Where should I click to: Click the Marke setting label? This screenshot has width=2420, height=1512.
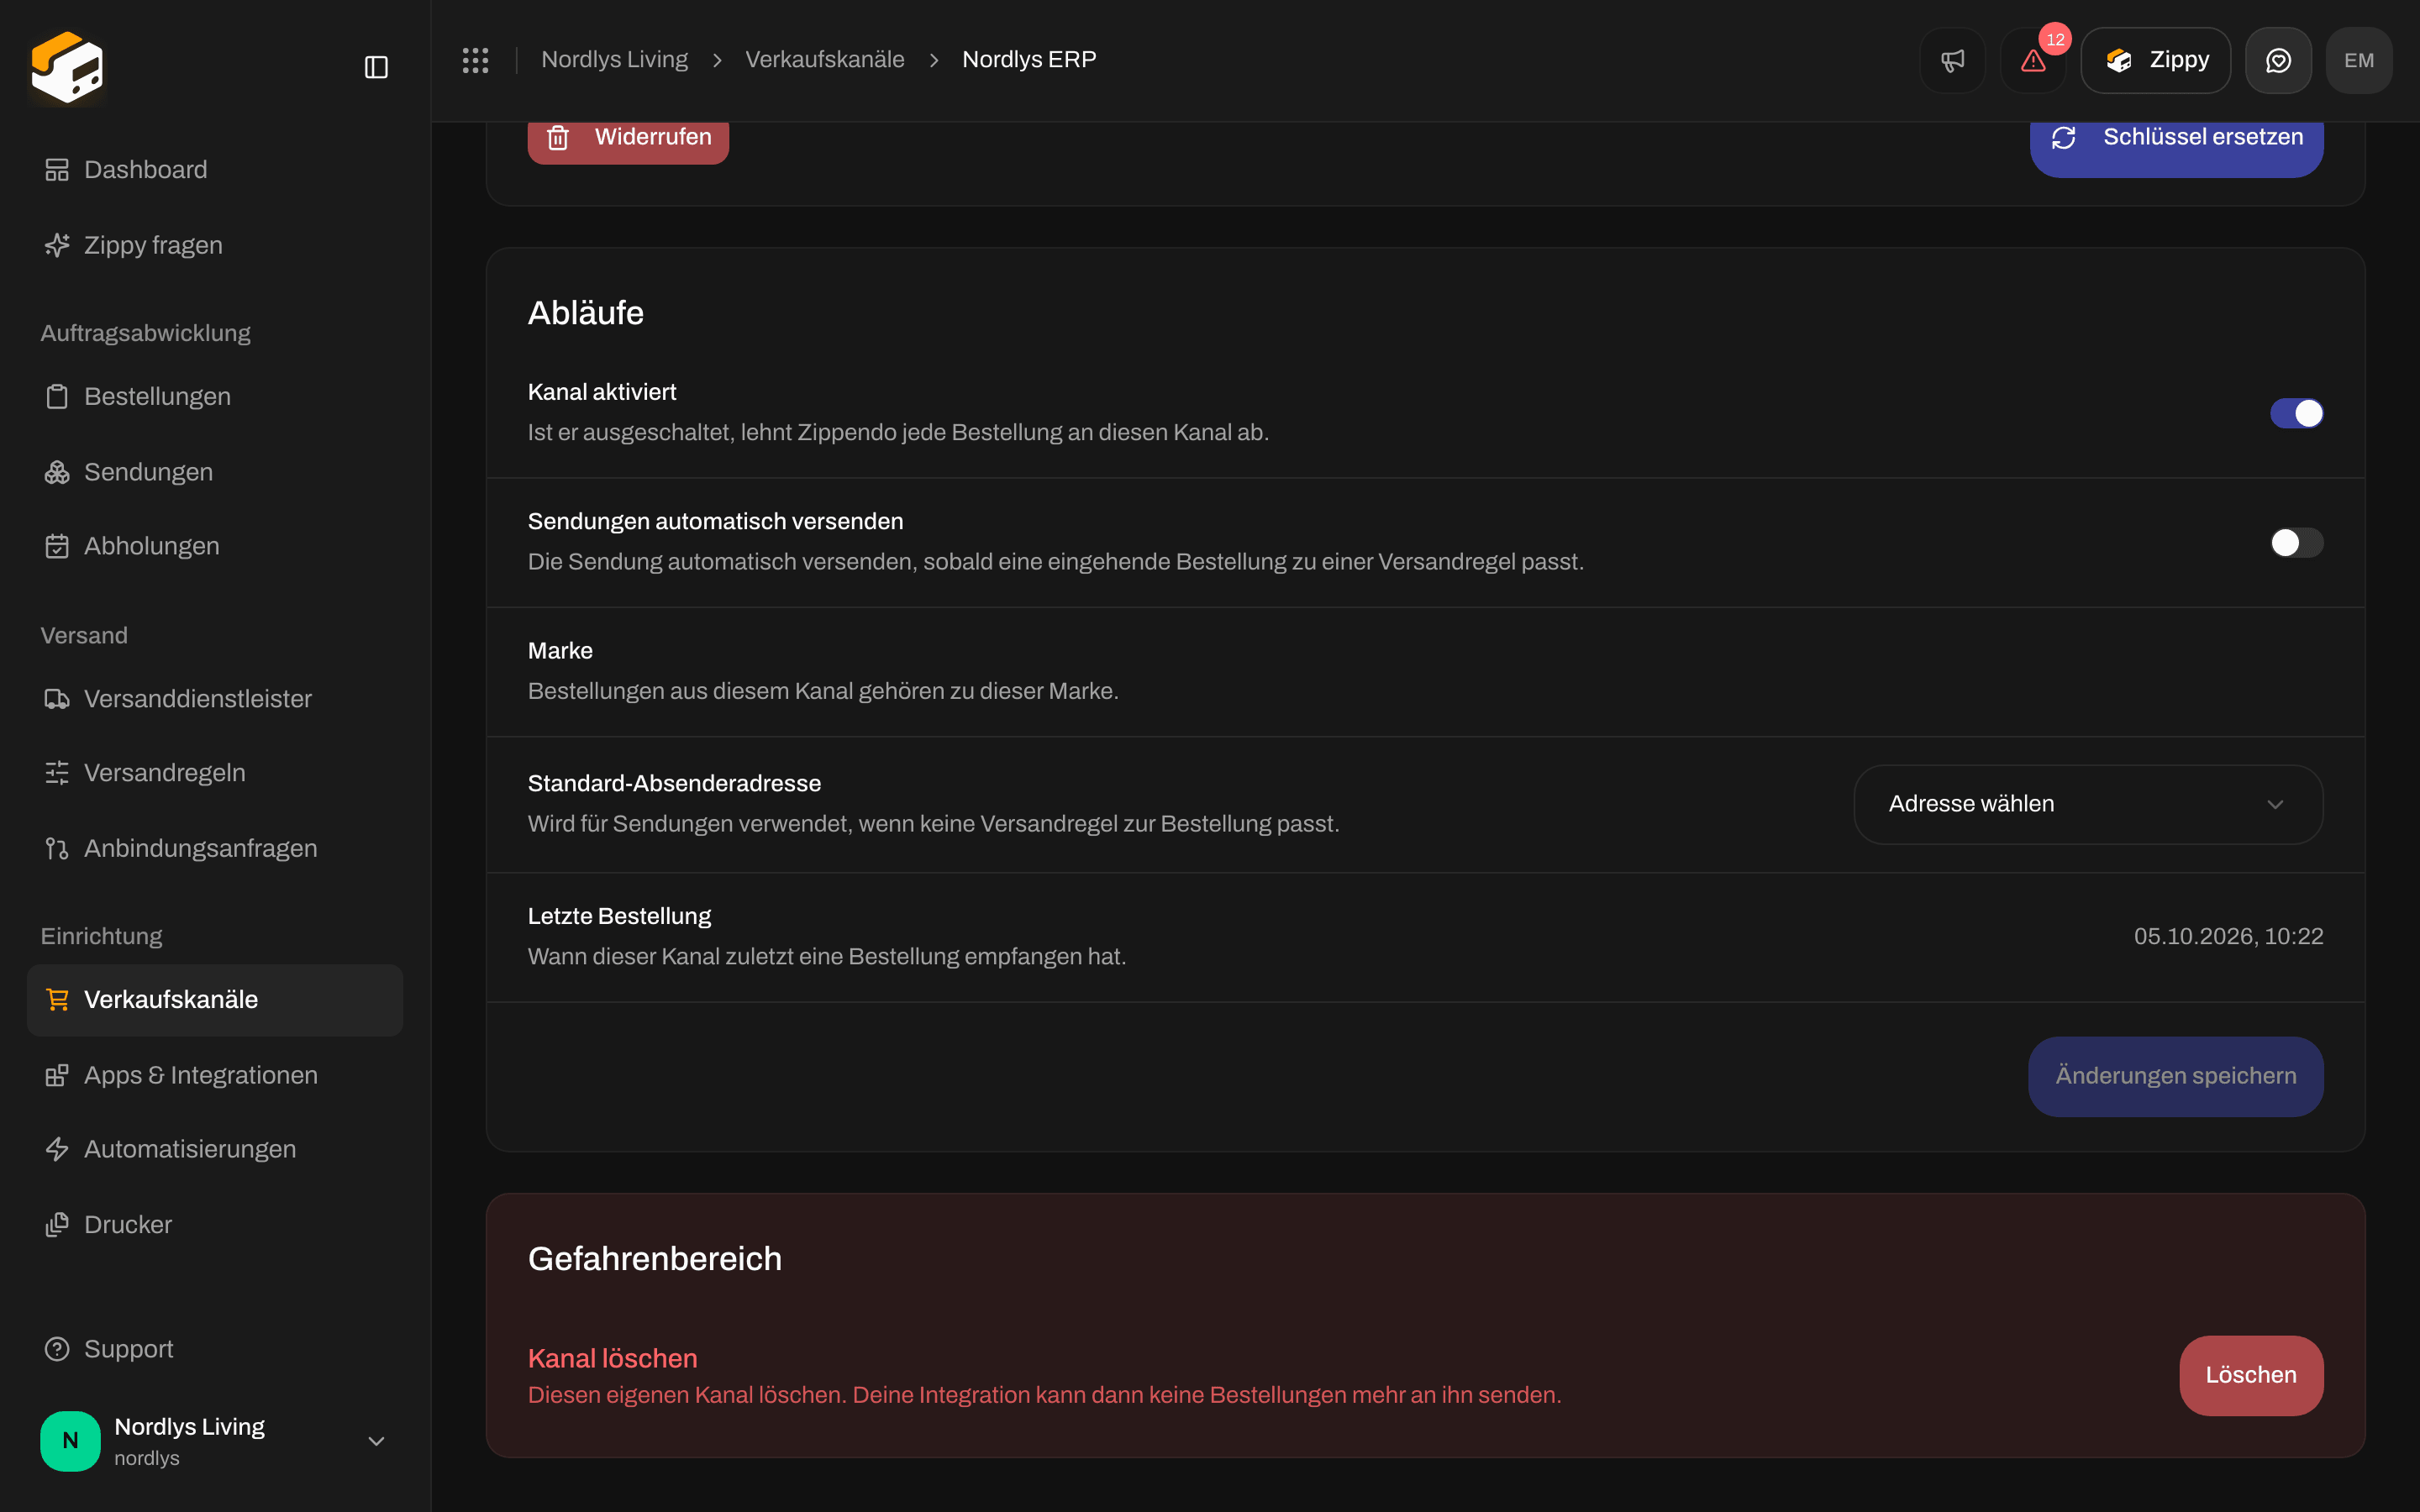(560, 651)
